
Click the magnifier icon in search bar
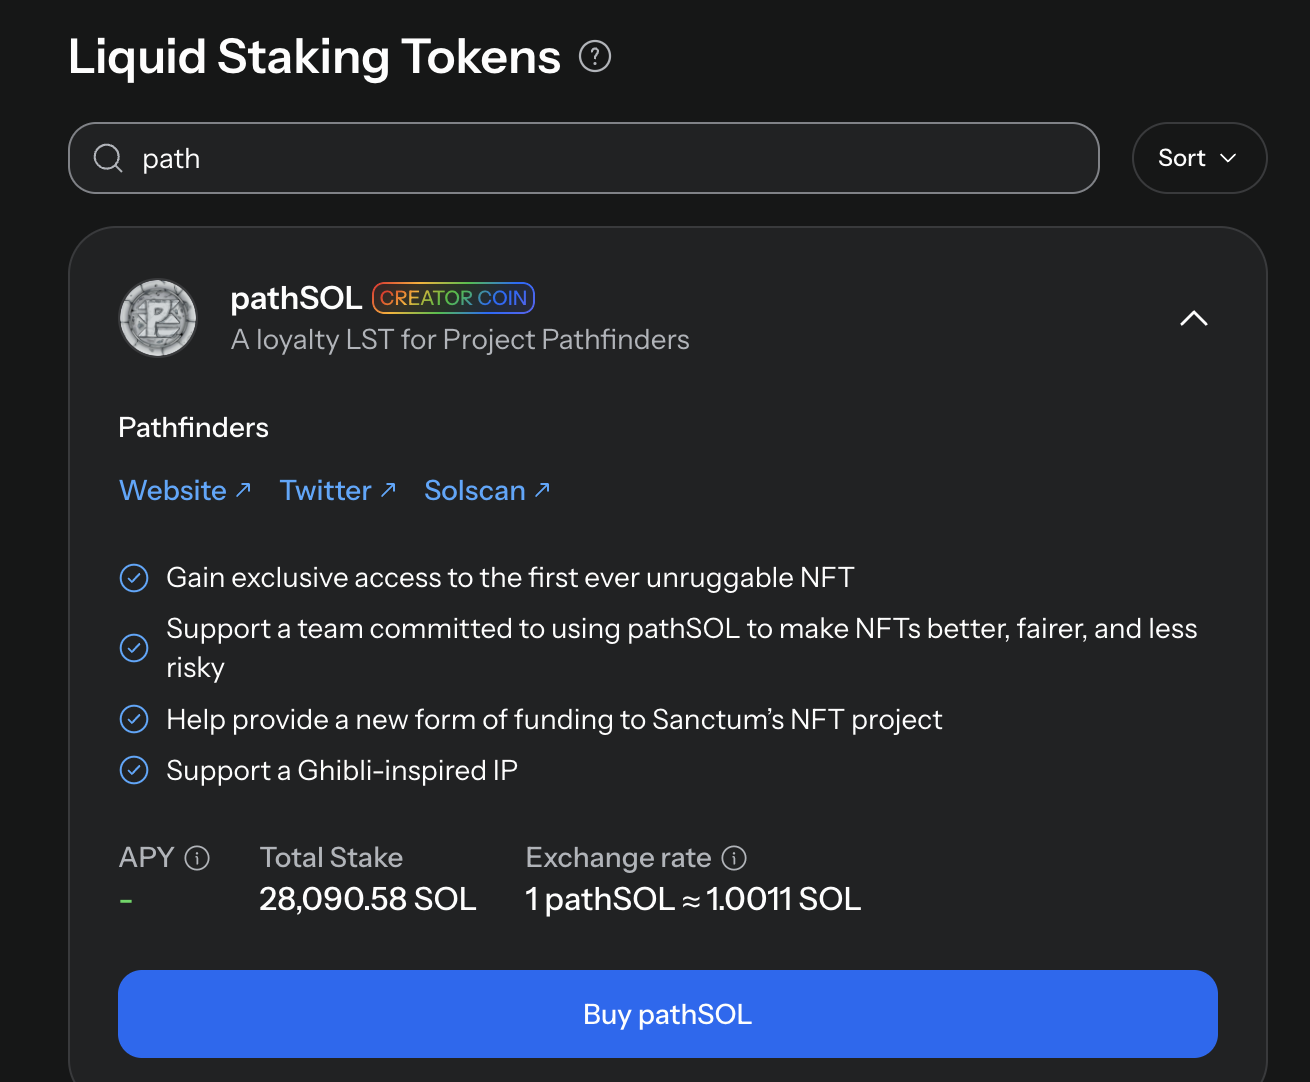tap(108, 158)
